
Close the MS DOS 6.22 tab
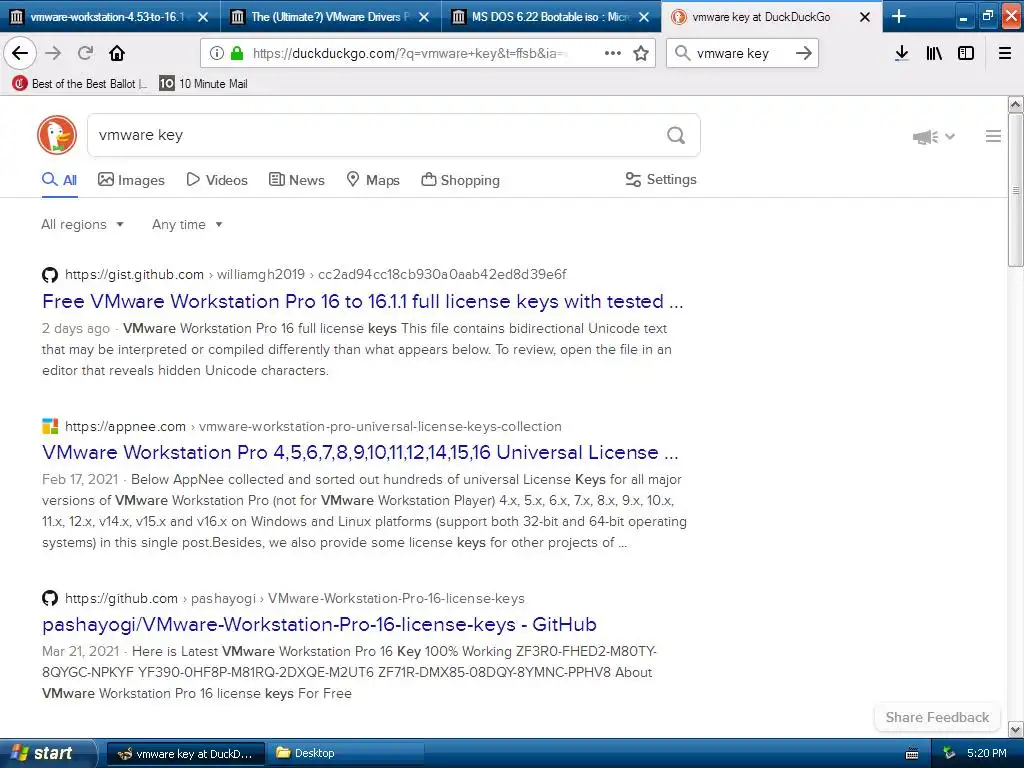click(x=644, y=17)
